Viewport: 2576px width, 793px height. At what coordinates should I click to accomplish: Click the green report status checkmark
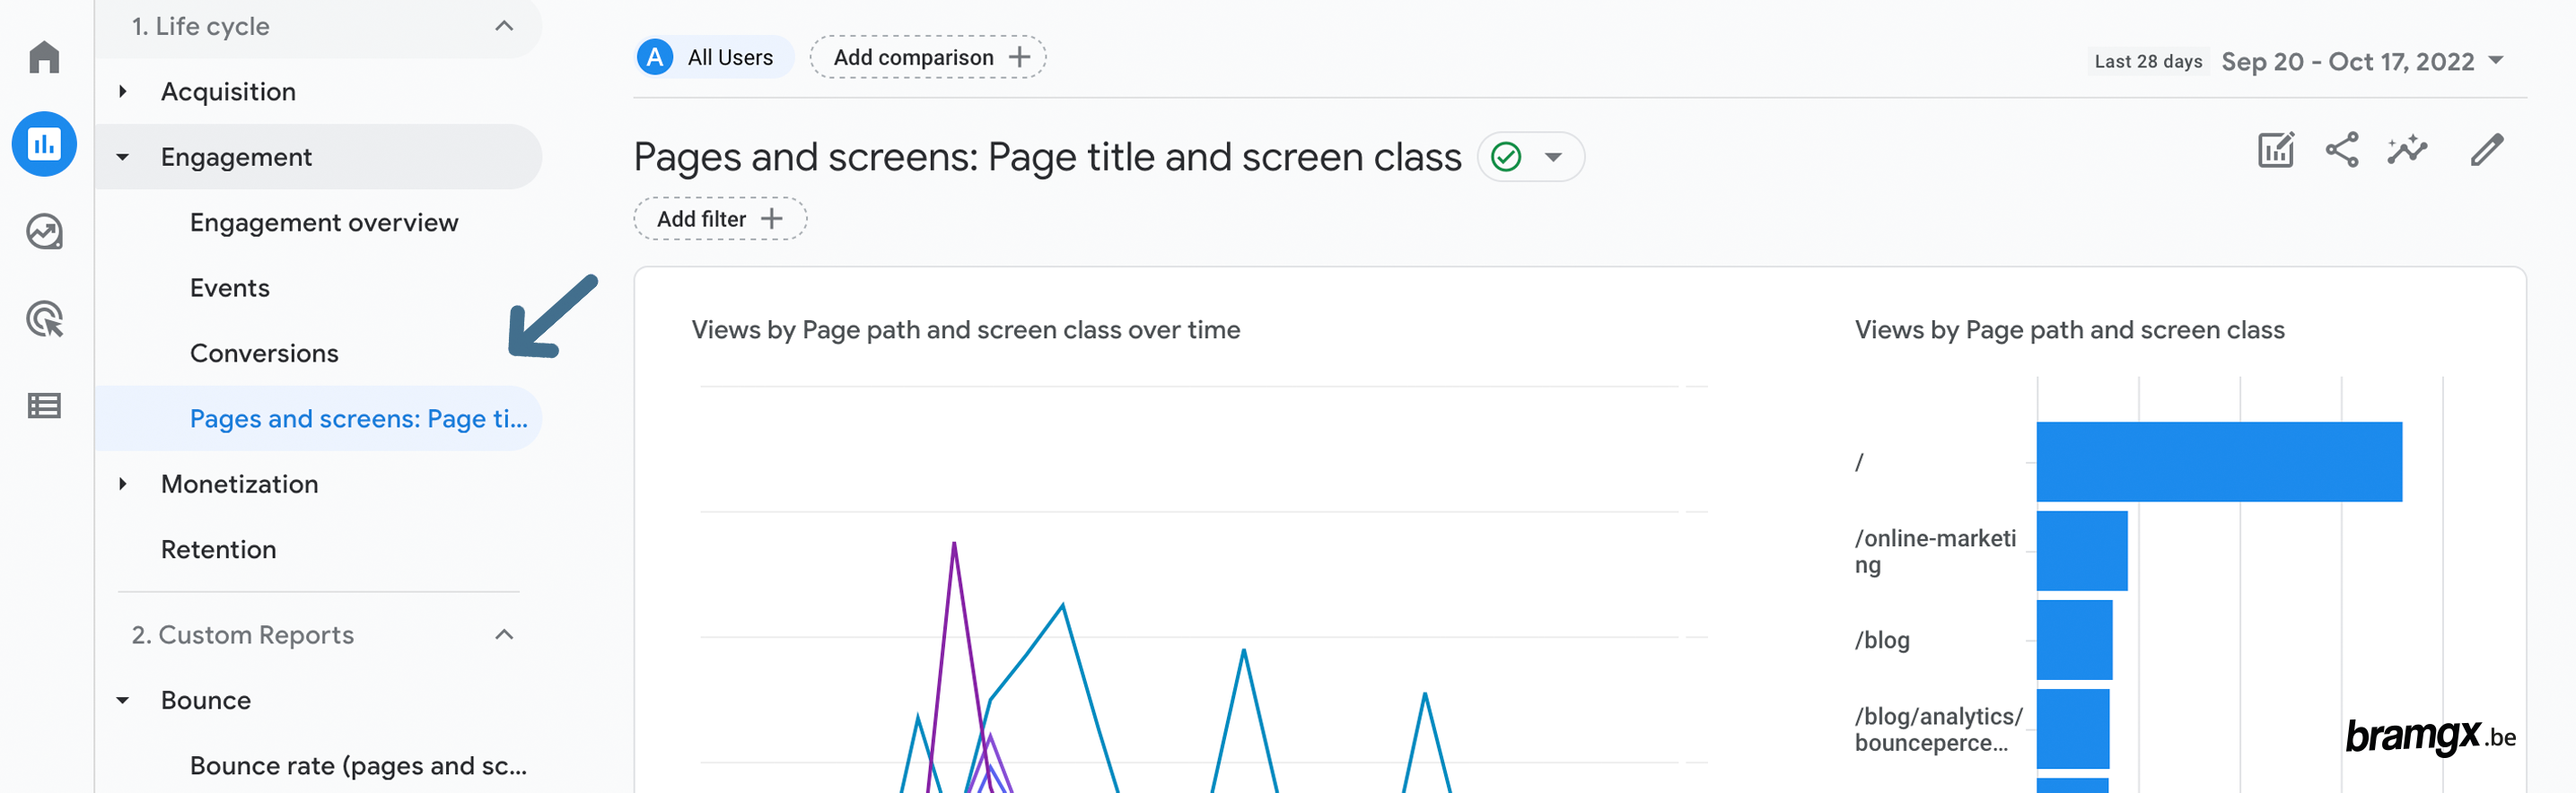[x=1505, y=157]
